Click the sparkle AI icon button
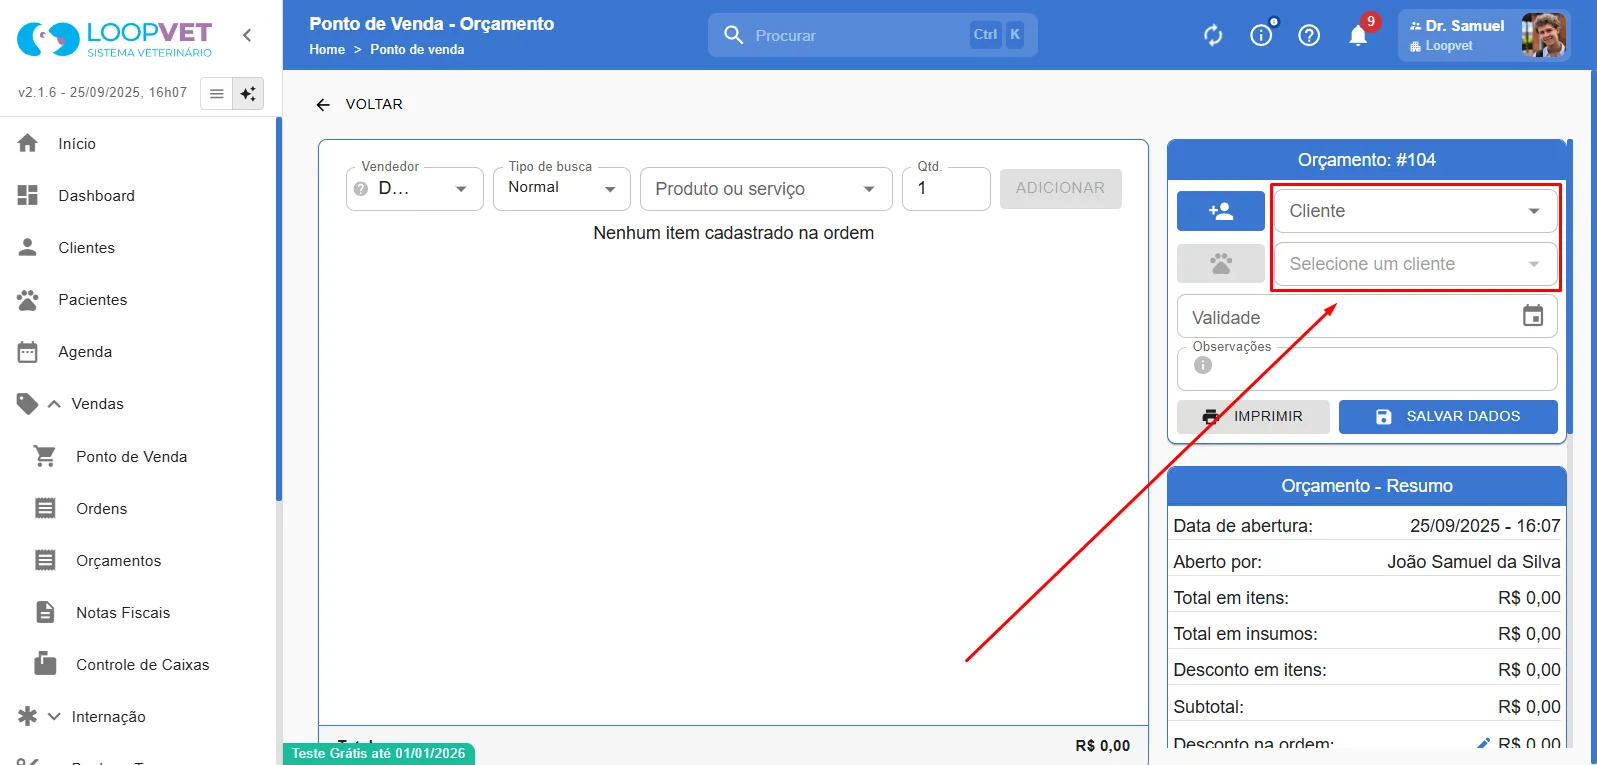Image resolution: width=1597 pixels, height=765 pixels. click(x=248, y=93)
